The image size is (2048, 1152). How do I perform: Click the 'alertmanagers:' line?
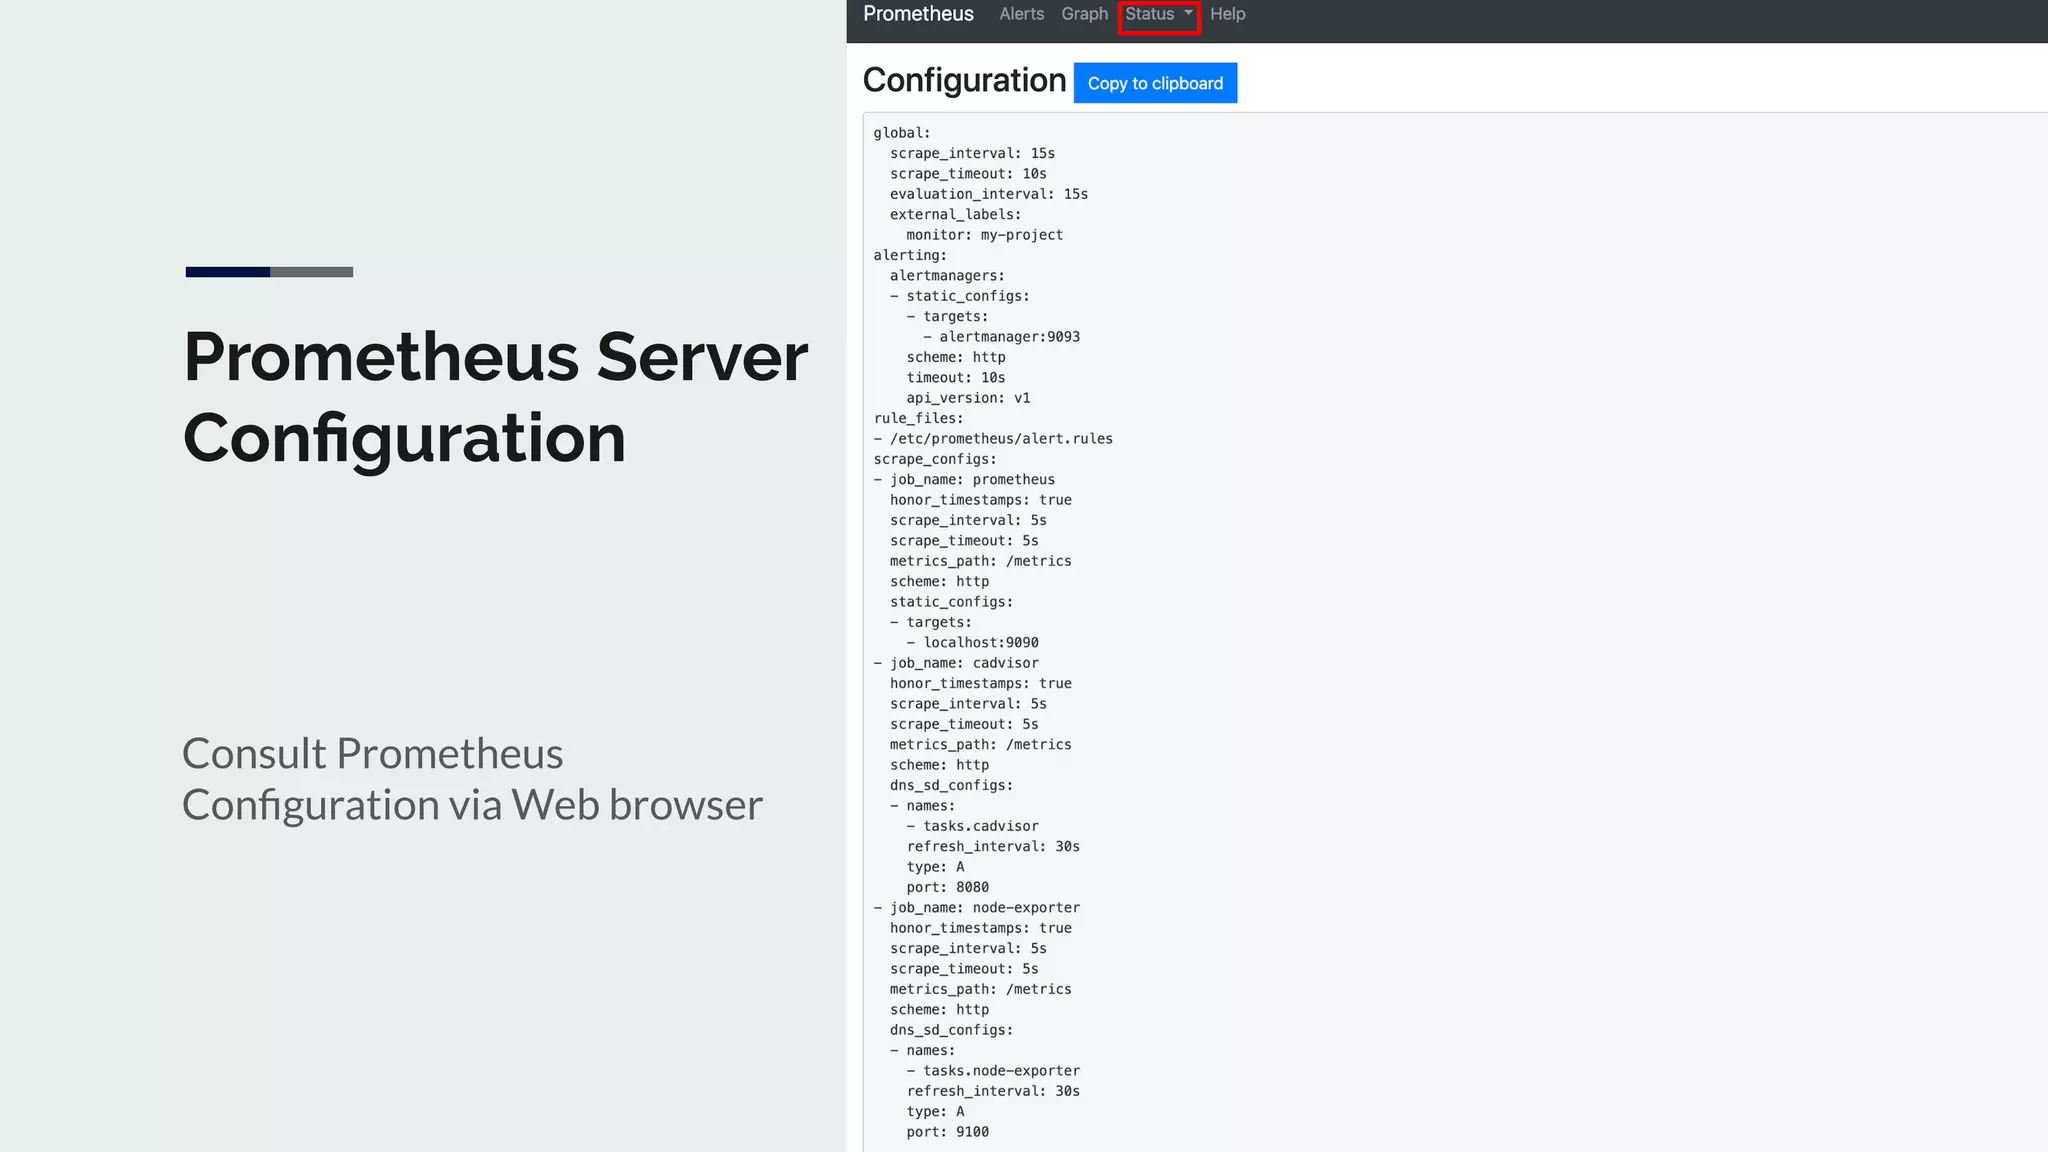947,276
